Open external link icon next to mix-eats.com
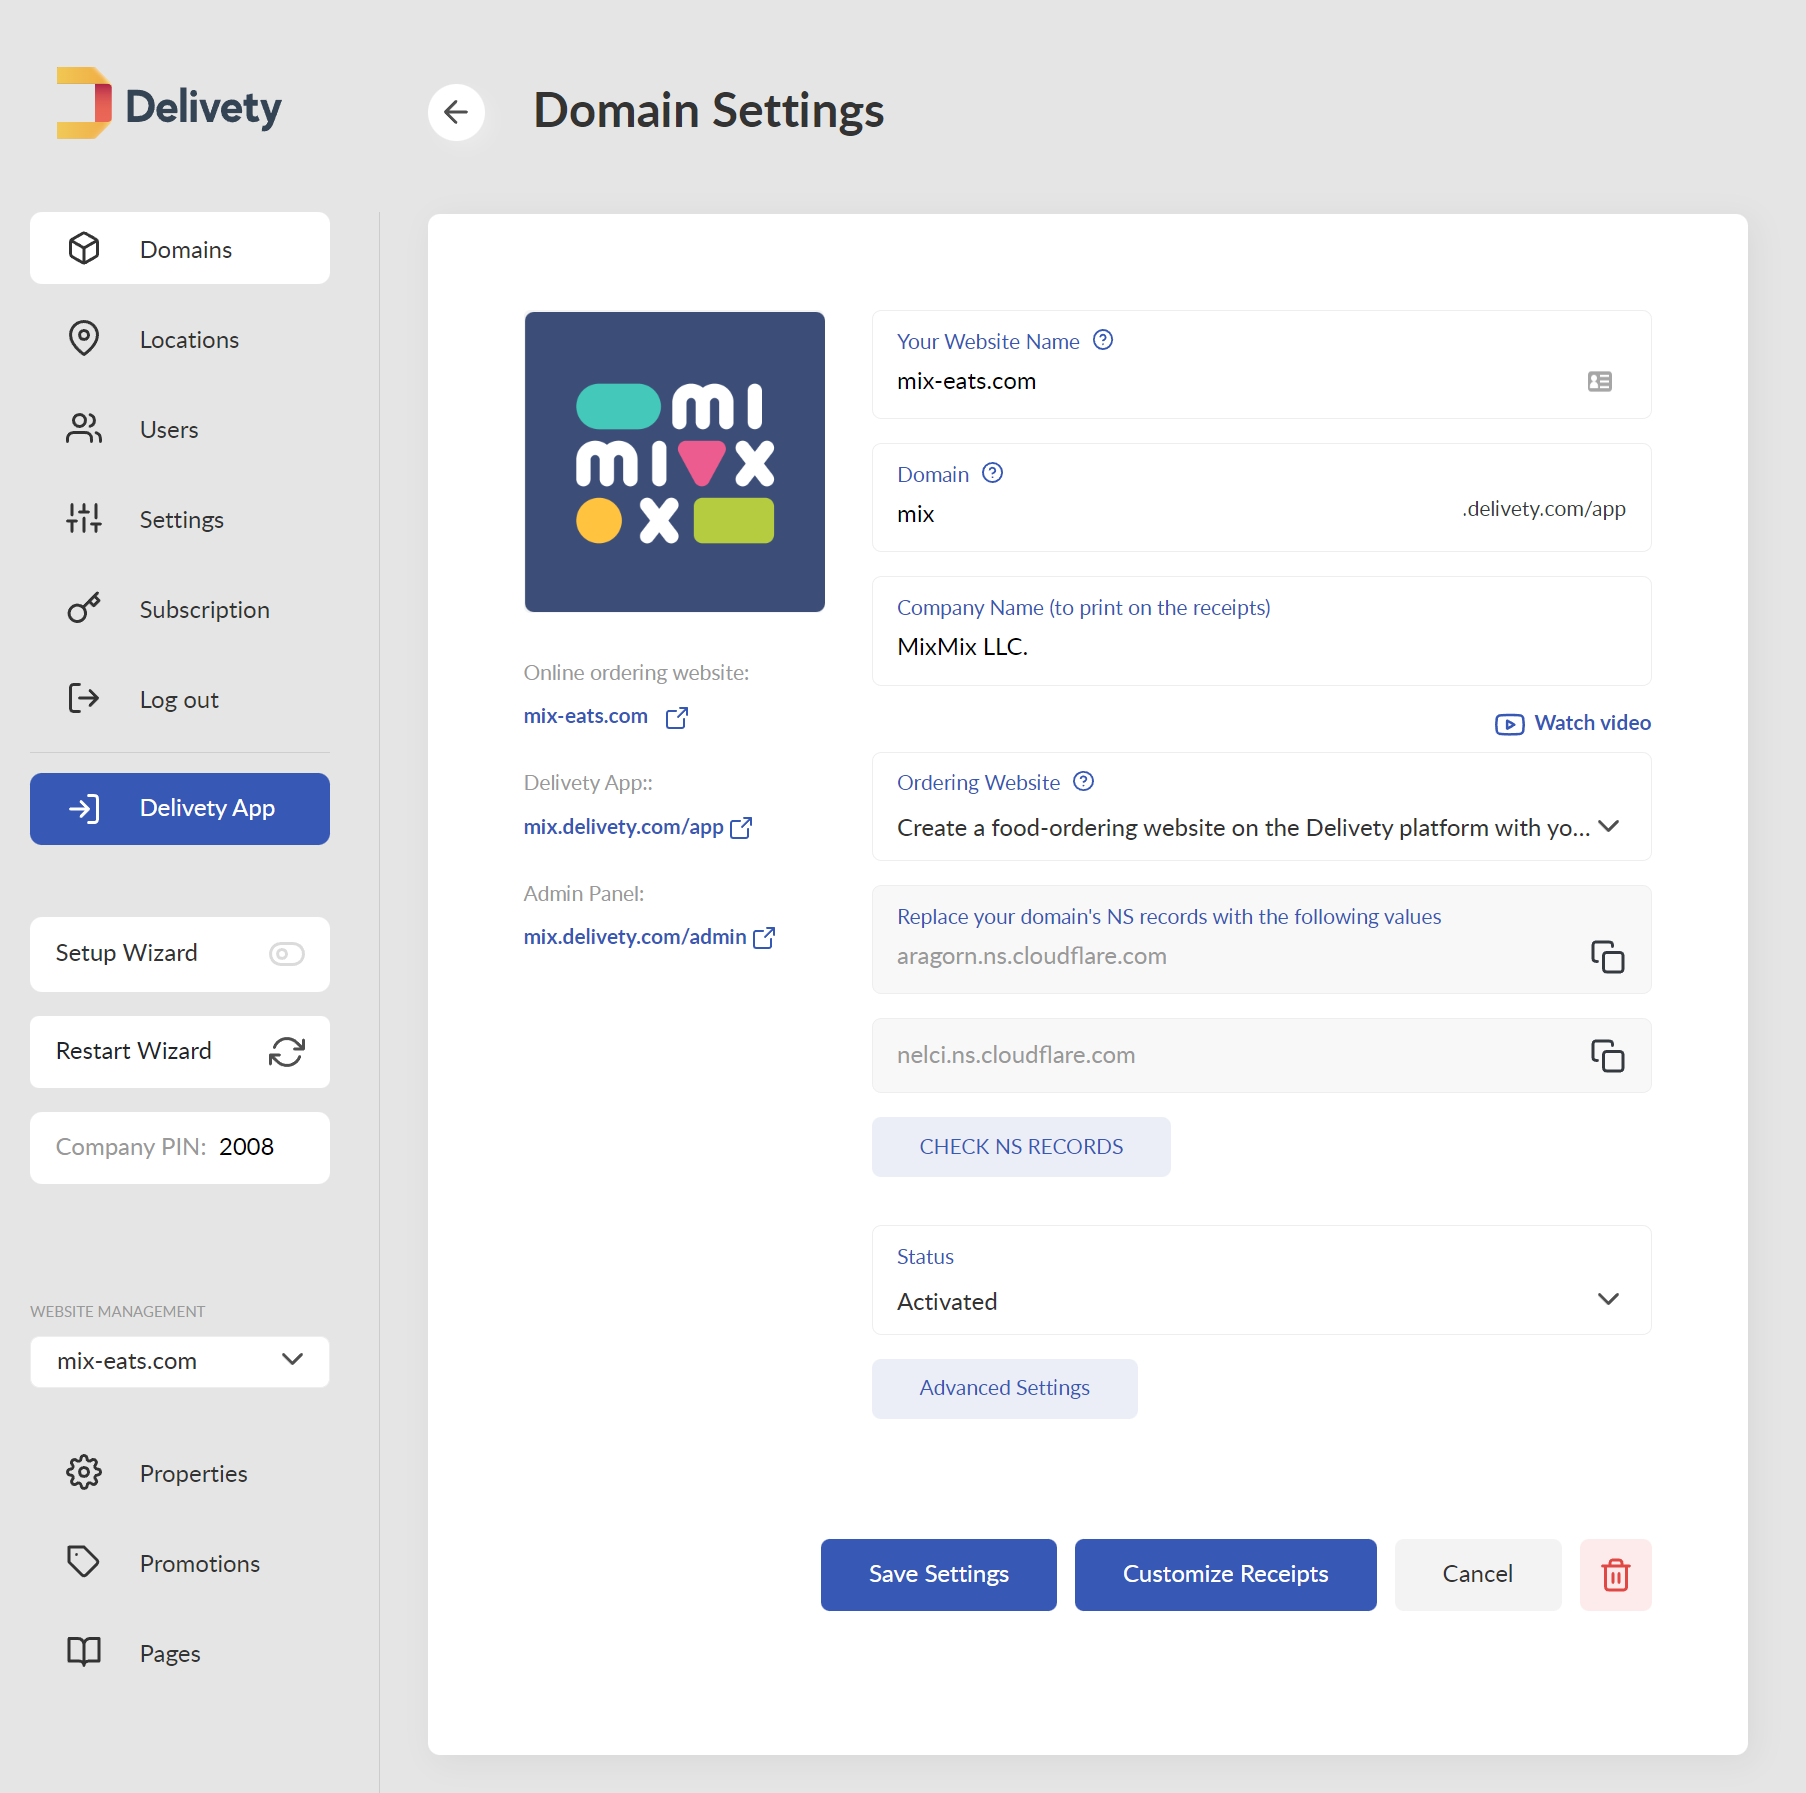The width and height of the screenshot is (1806, 1793). pos(677,717)
